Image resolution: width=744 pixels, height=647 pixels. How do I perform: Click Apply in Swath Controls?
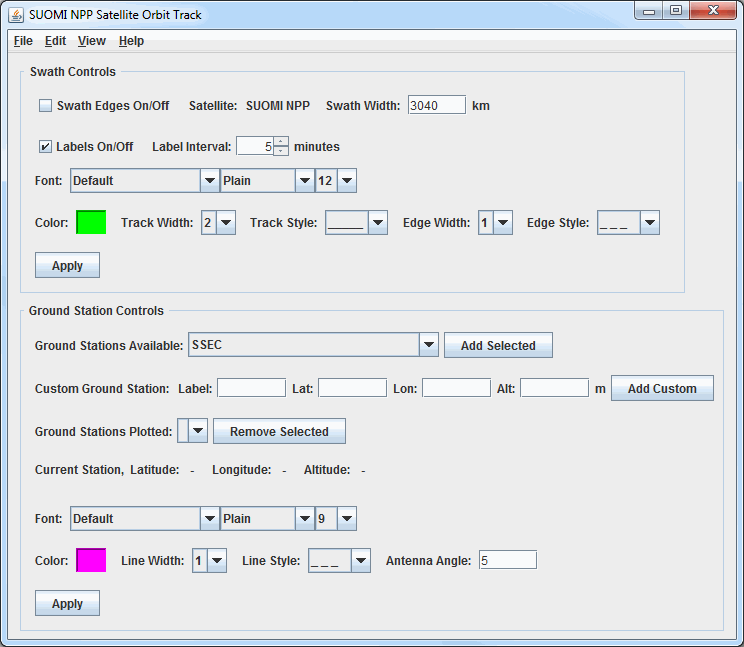pos(67,265)
